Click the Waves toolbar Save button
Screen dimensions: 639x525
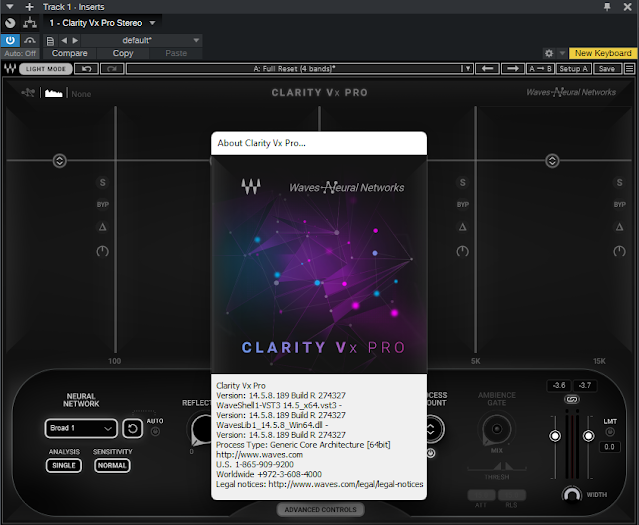pos(607,69)
